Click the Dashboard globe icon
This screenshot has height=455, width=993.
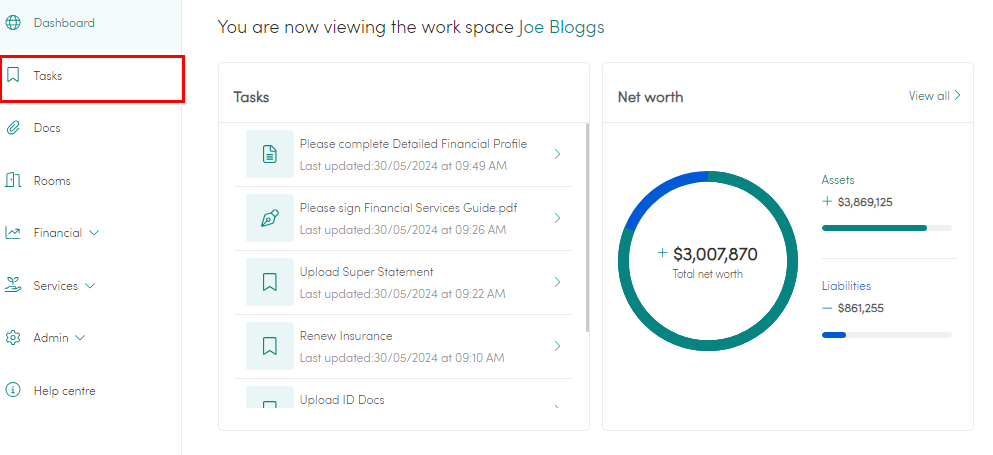pos(13,23)
